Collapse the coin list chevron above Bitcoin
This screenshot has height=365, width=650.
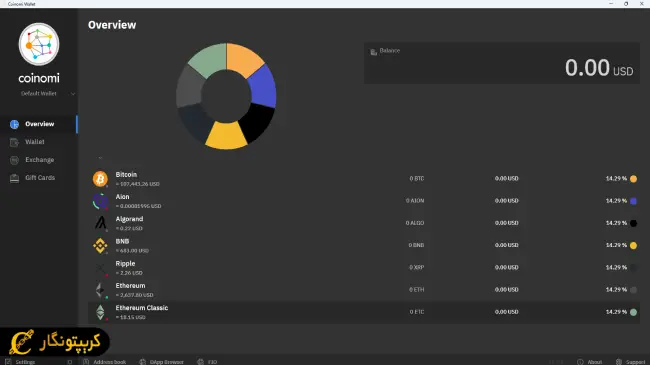[x=100, y=158]
